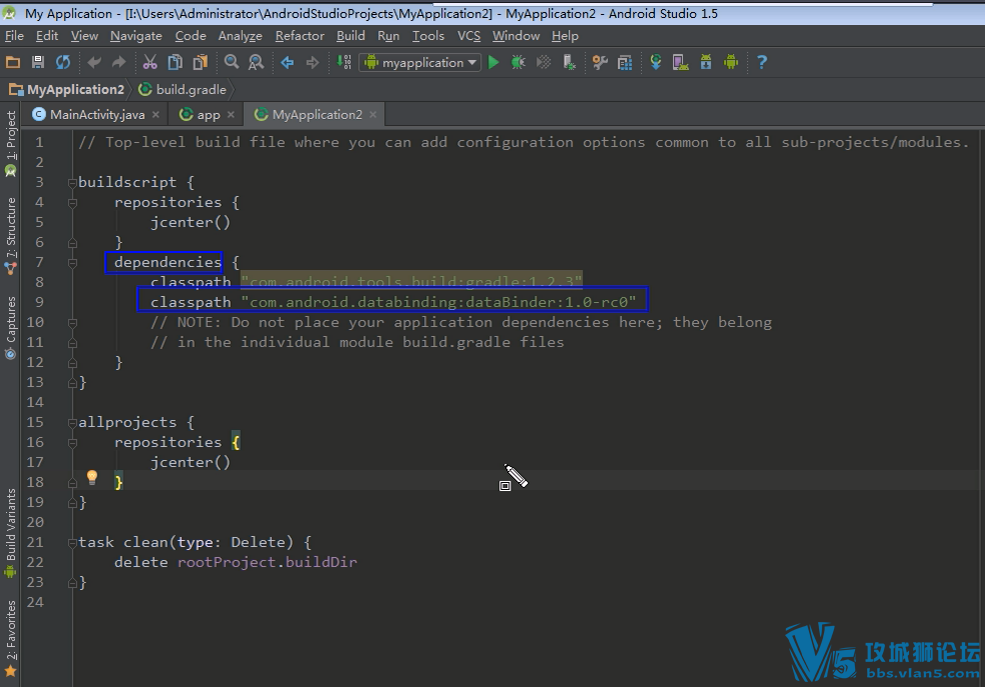Click the Save All disk icon
Image resolution: width=985 pixels, height=687 pixels.
pos(38,62)
